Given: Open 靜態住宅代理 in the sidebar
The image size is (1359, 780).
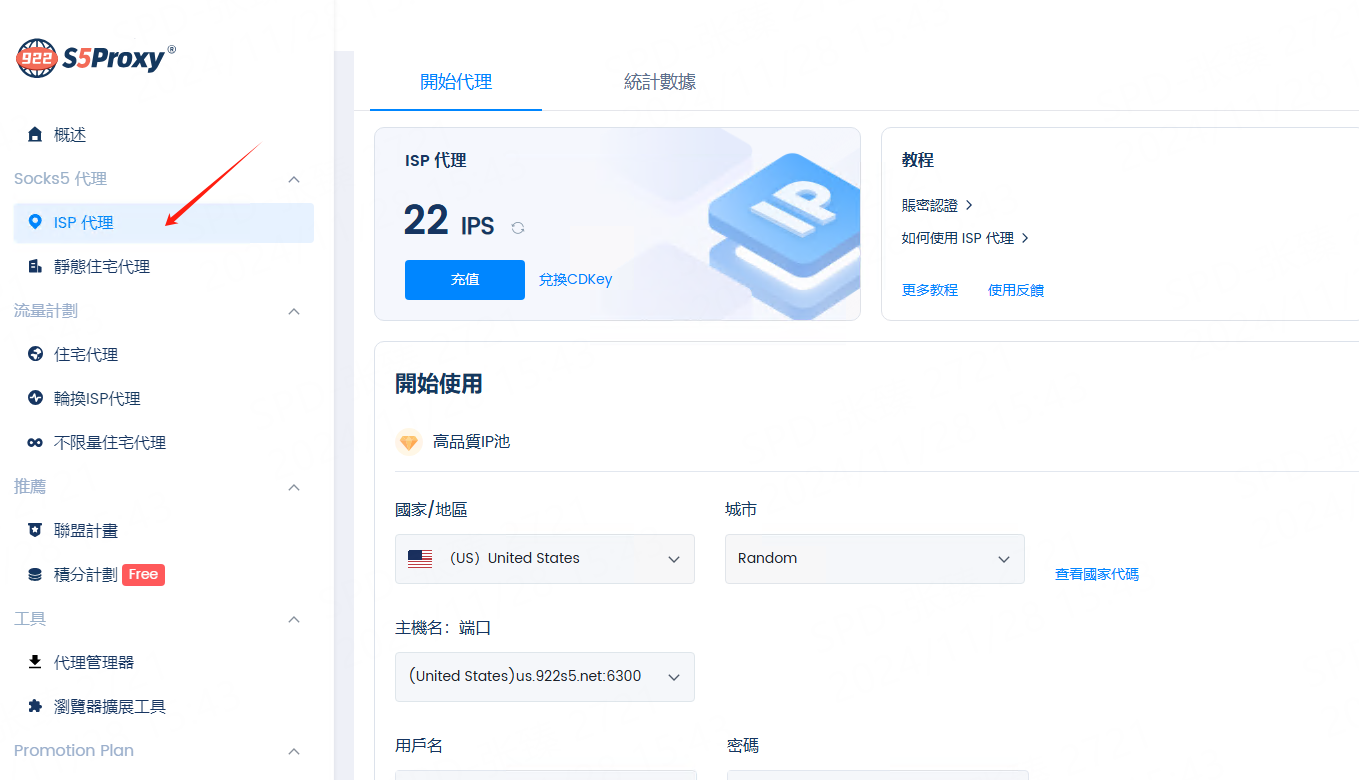Looking at the screenshot, I should coord(164,267).
